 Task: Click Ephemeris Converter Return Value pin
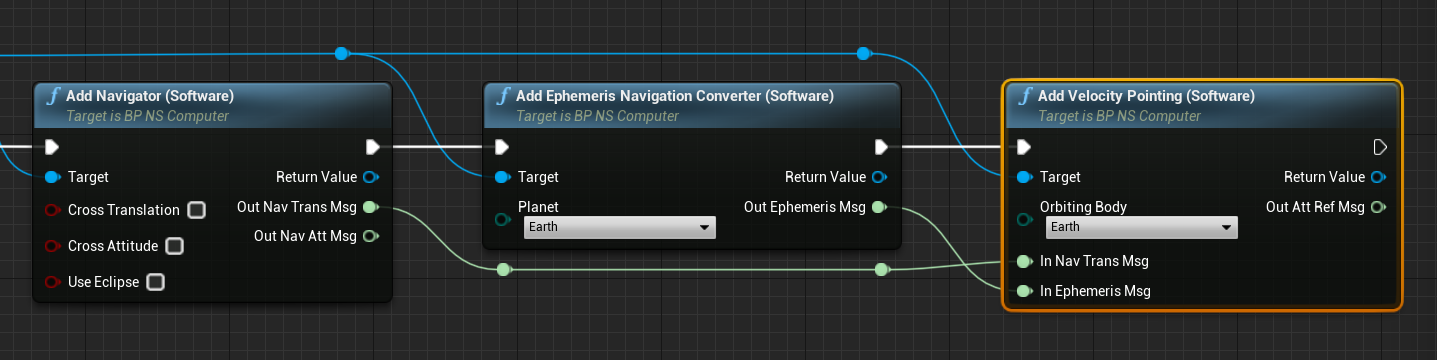[879, 177]
